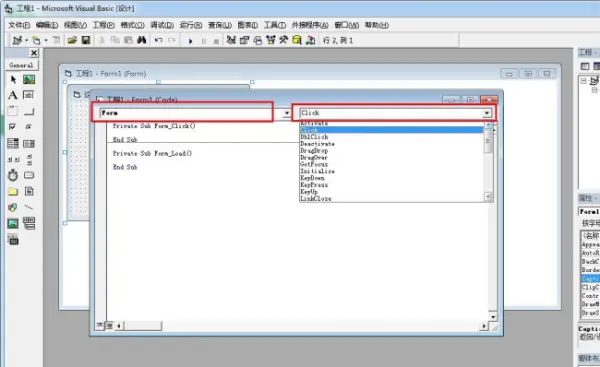600x367 pixels.
Task: Click the Open Project folder icon
Action: (72, 40)
